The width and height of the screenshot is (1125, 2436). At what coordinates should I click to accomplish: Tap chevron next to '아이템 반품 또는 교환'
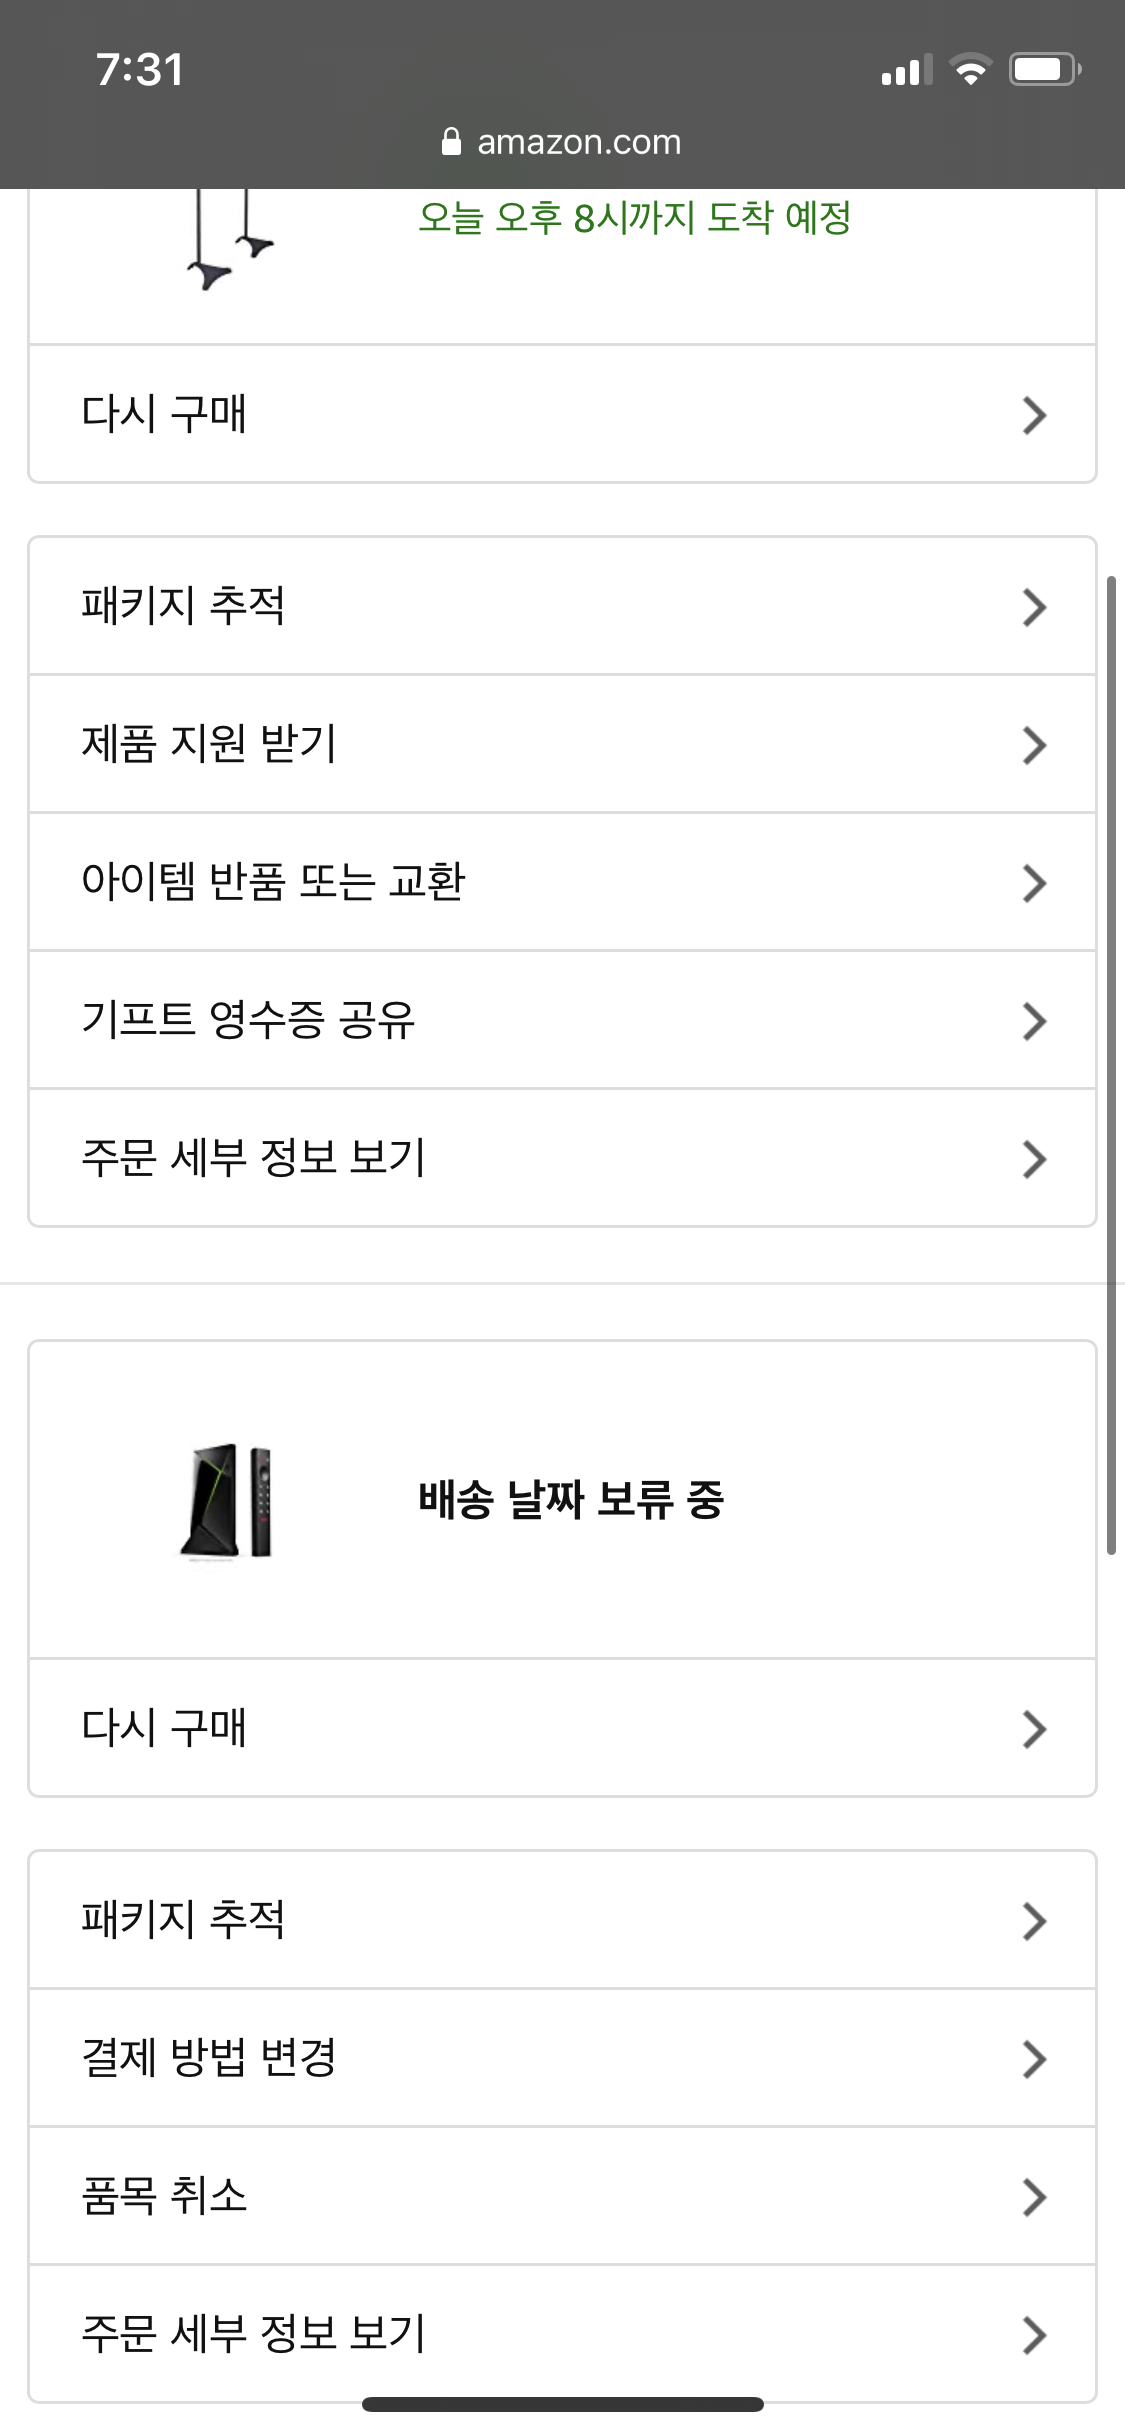(1034, 883)
